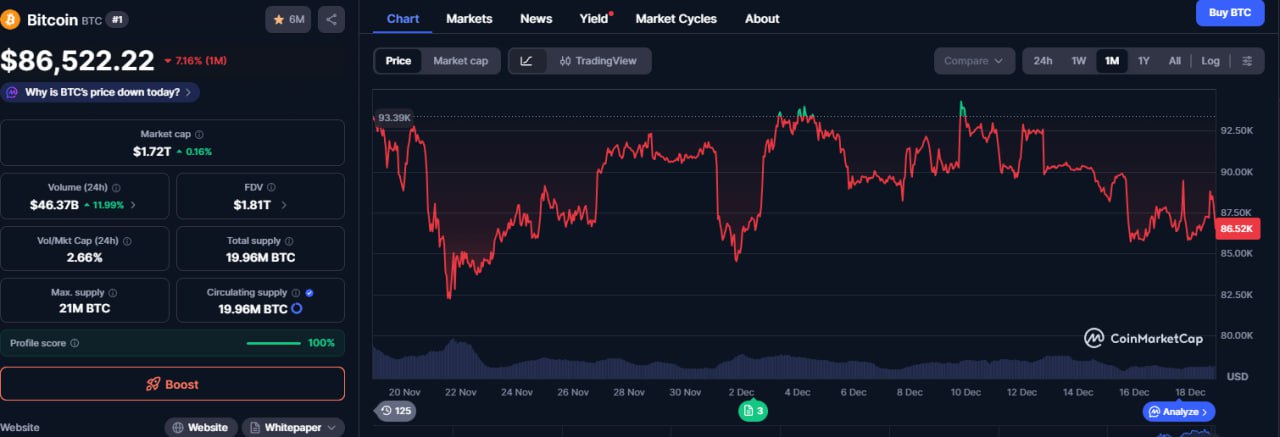The width and height of the screenshot is (1280, 437).
Task: Switch to line chart type icon
Action: 527,61
